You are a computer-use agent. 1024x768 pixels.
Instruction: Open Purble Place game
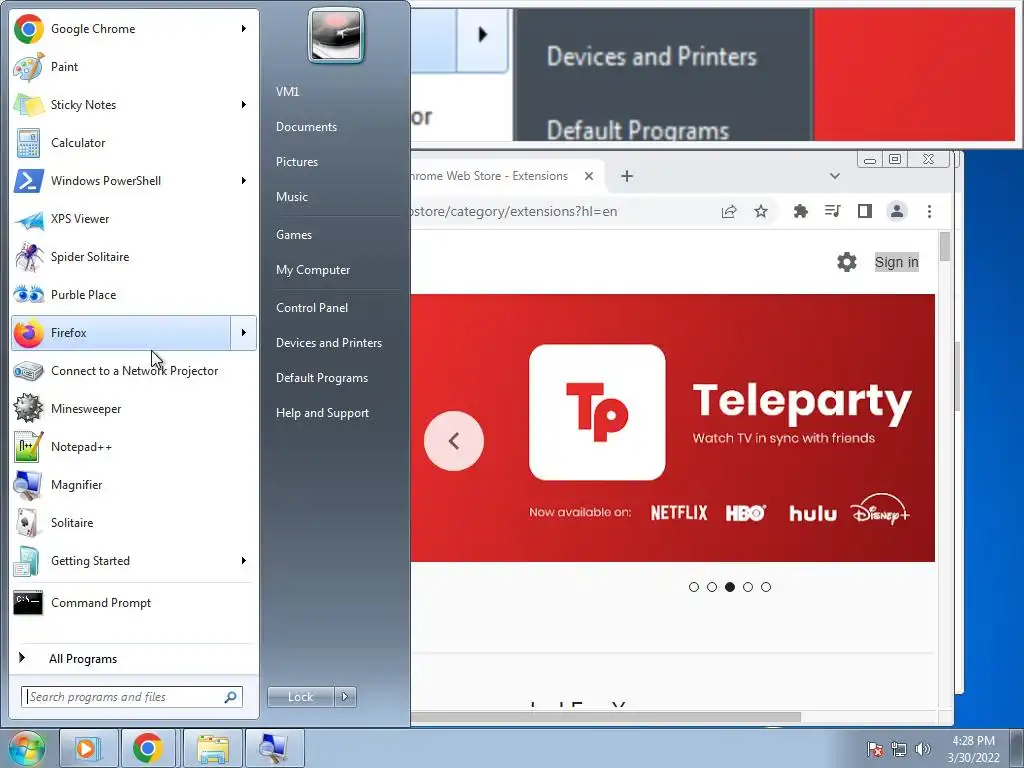tap(134, 295)
